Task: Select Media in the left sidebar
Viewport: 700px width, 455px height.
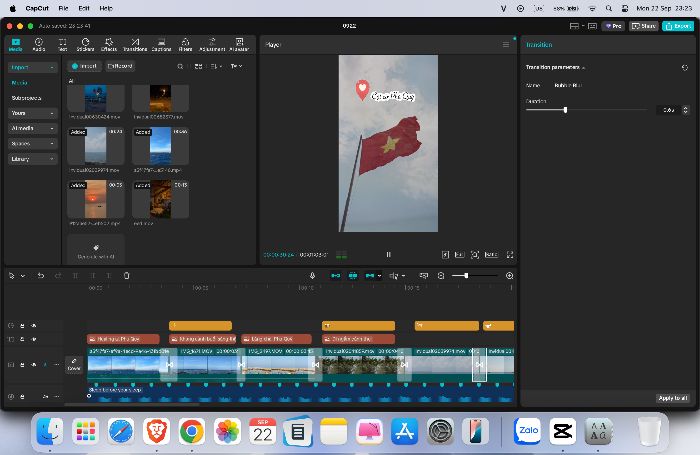Action: (x=20, y=83)
